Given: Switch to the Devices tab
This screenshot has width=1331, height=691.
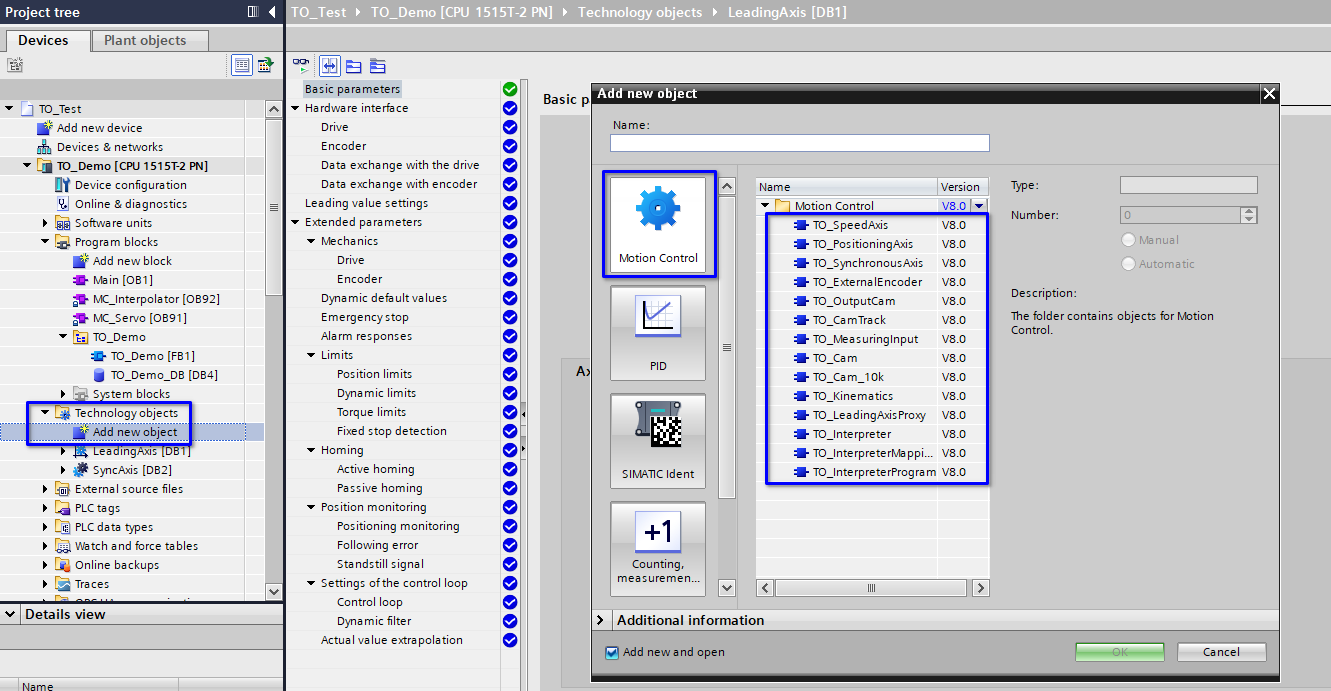Looking at the screenshot, I should coord(43,40).
